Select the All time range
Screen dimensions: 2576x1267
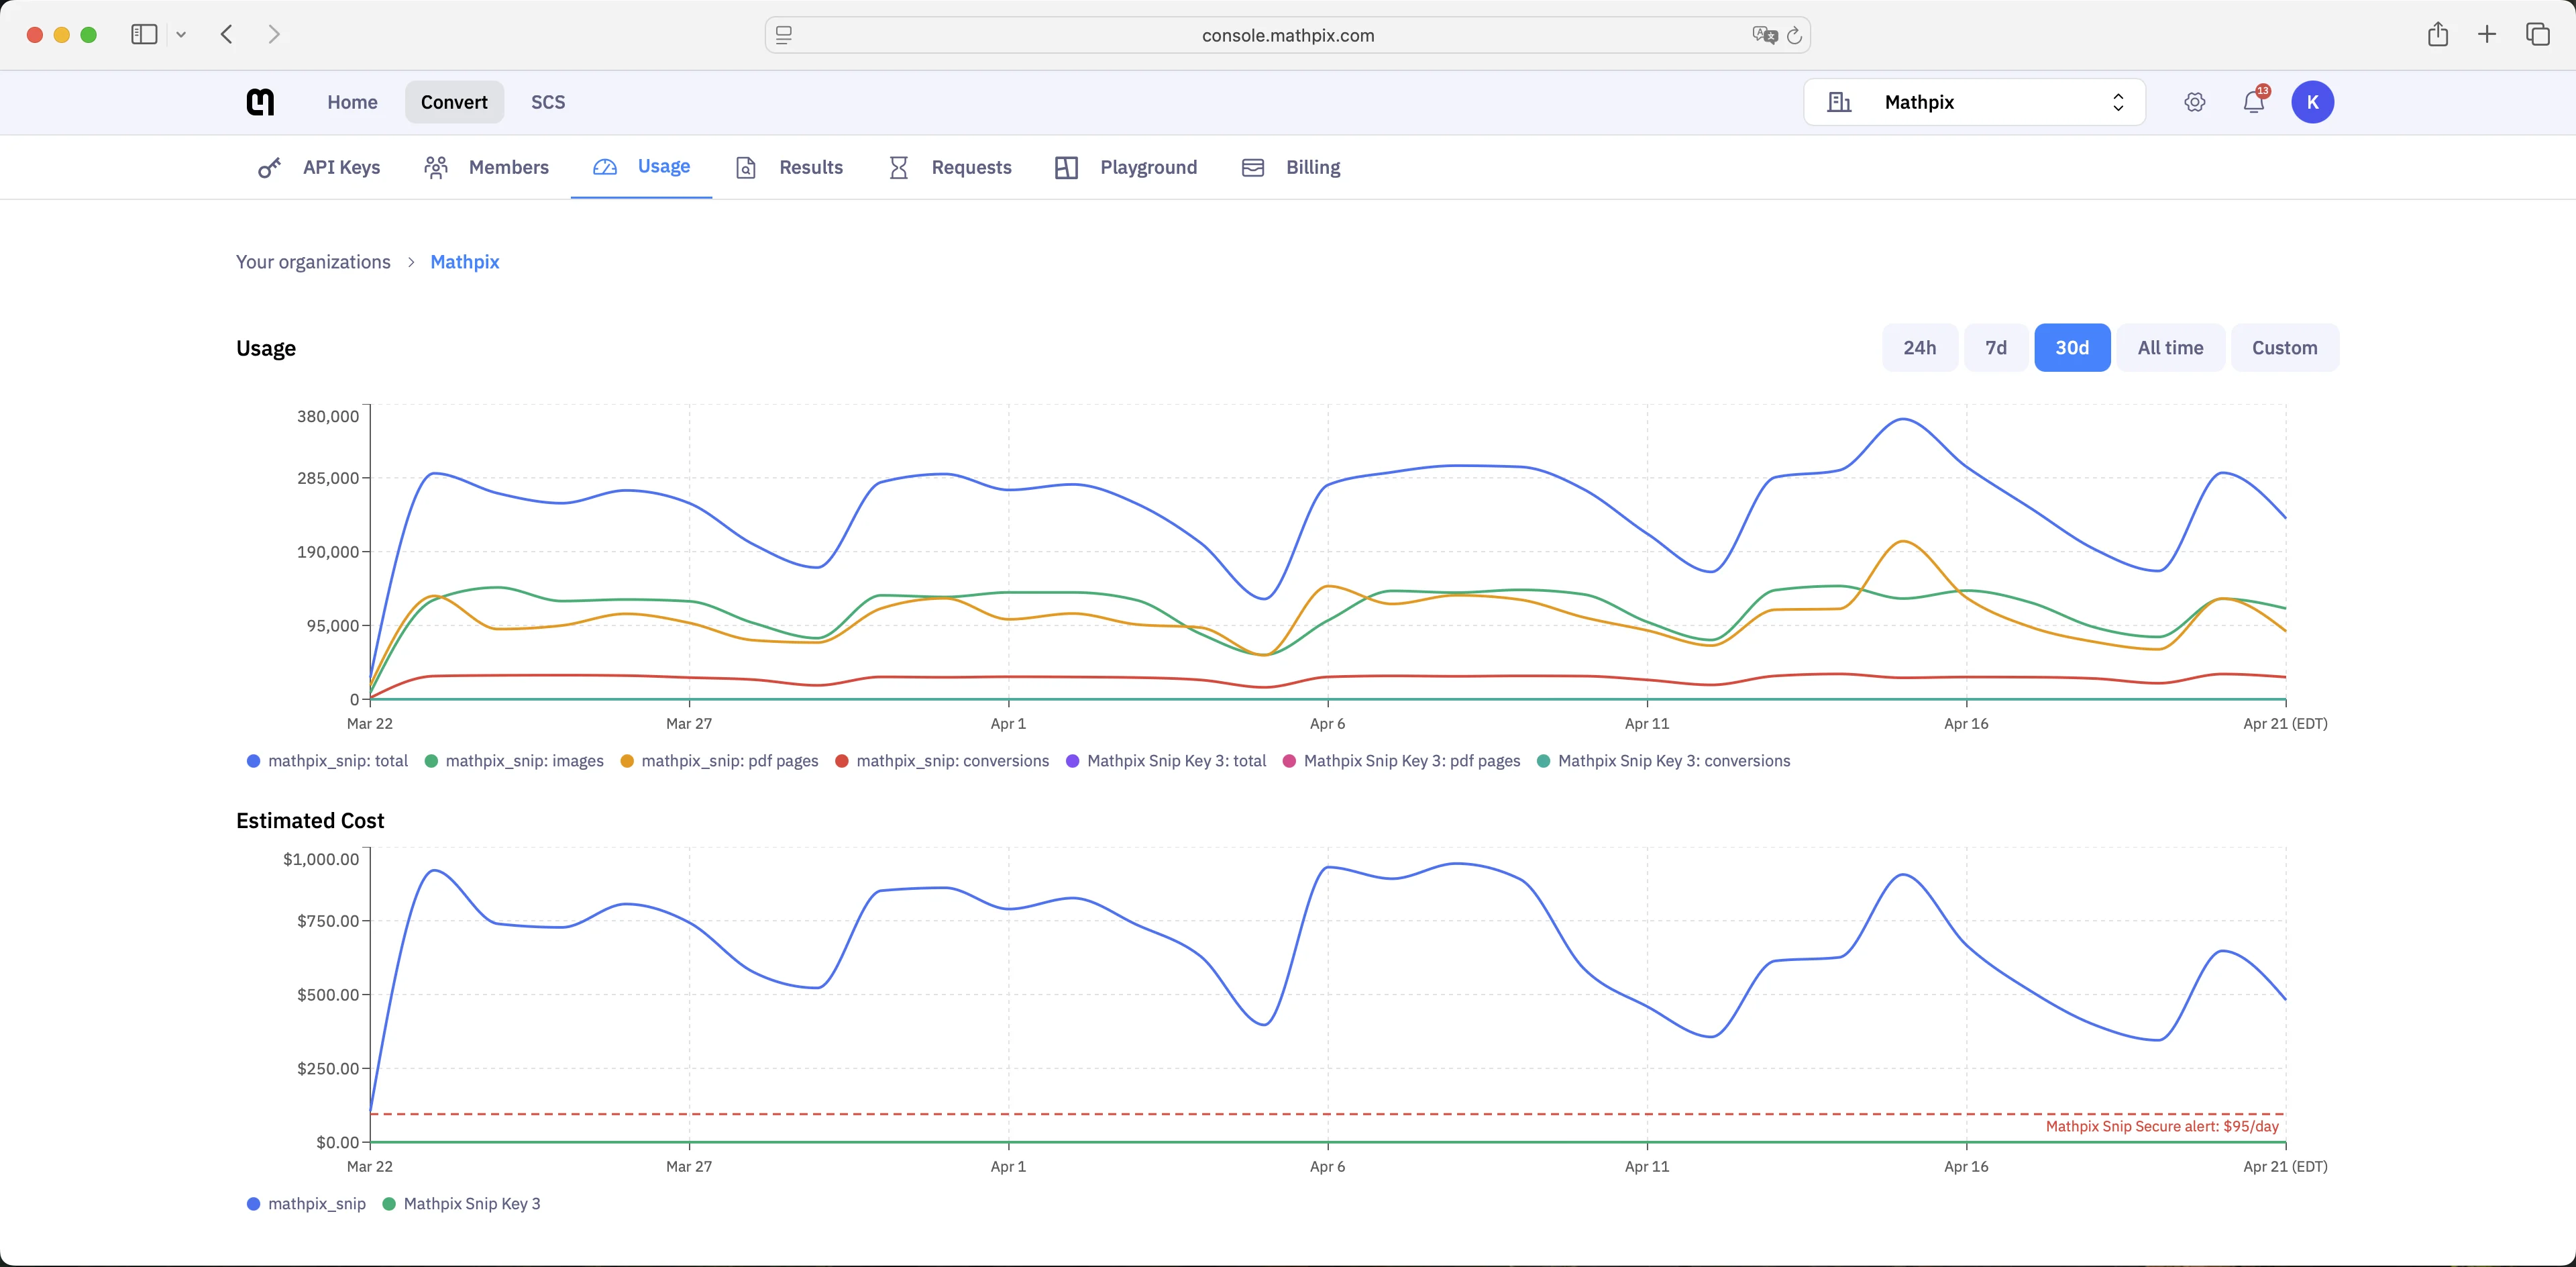coord(2170,348)
